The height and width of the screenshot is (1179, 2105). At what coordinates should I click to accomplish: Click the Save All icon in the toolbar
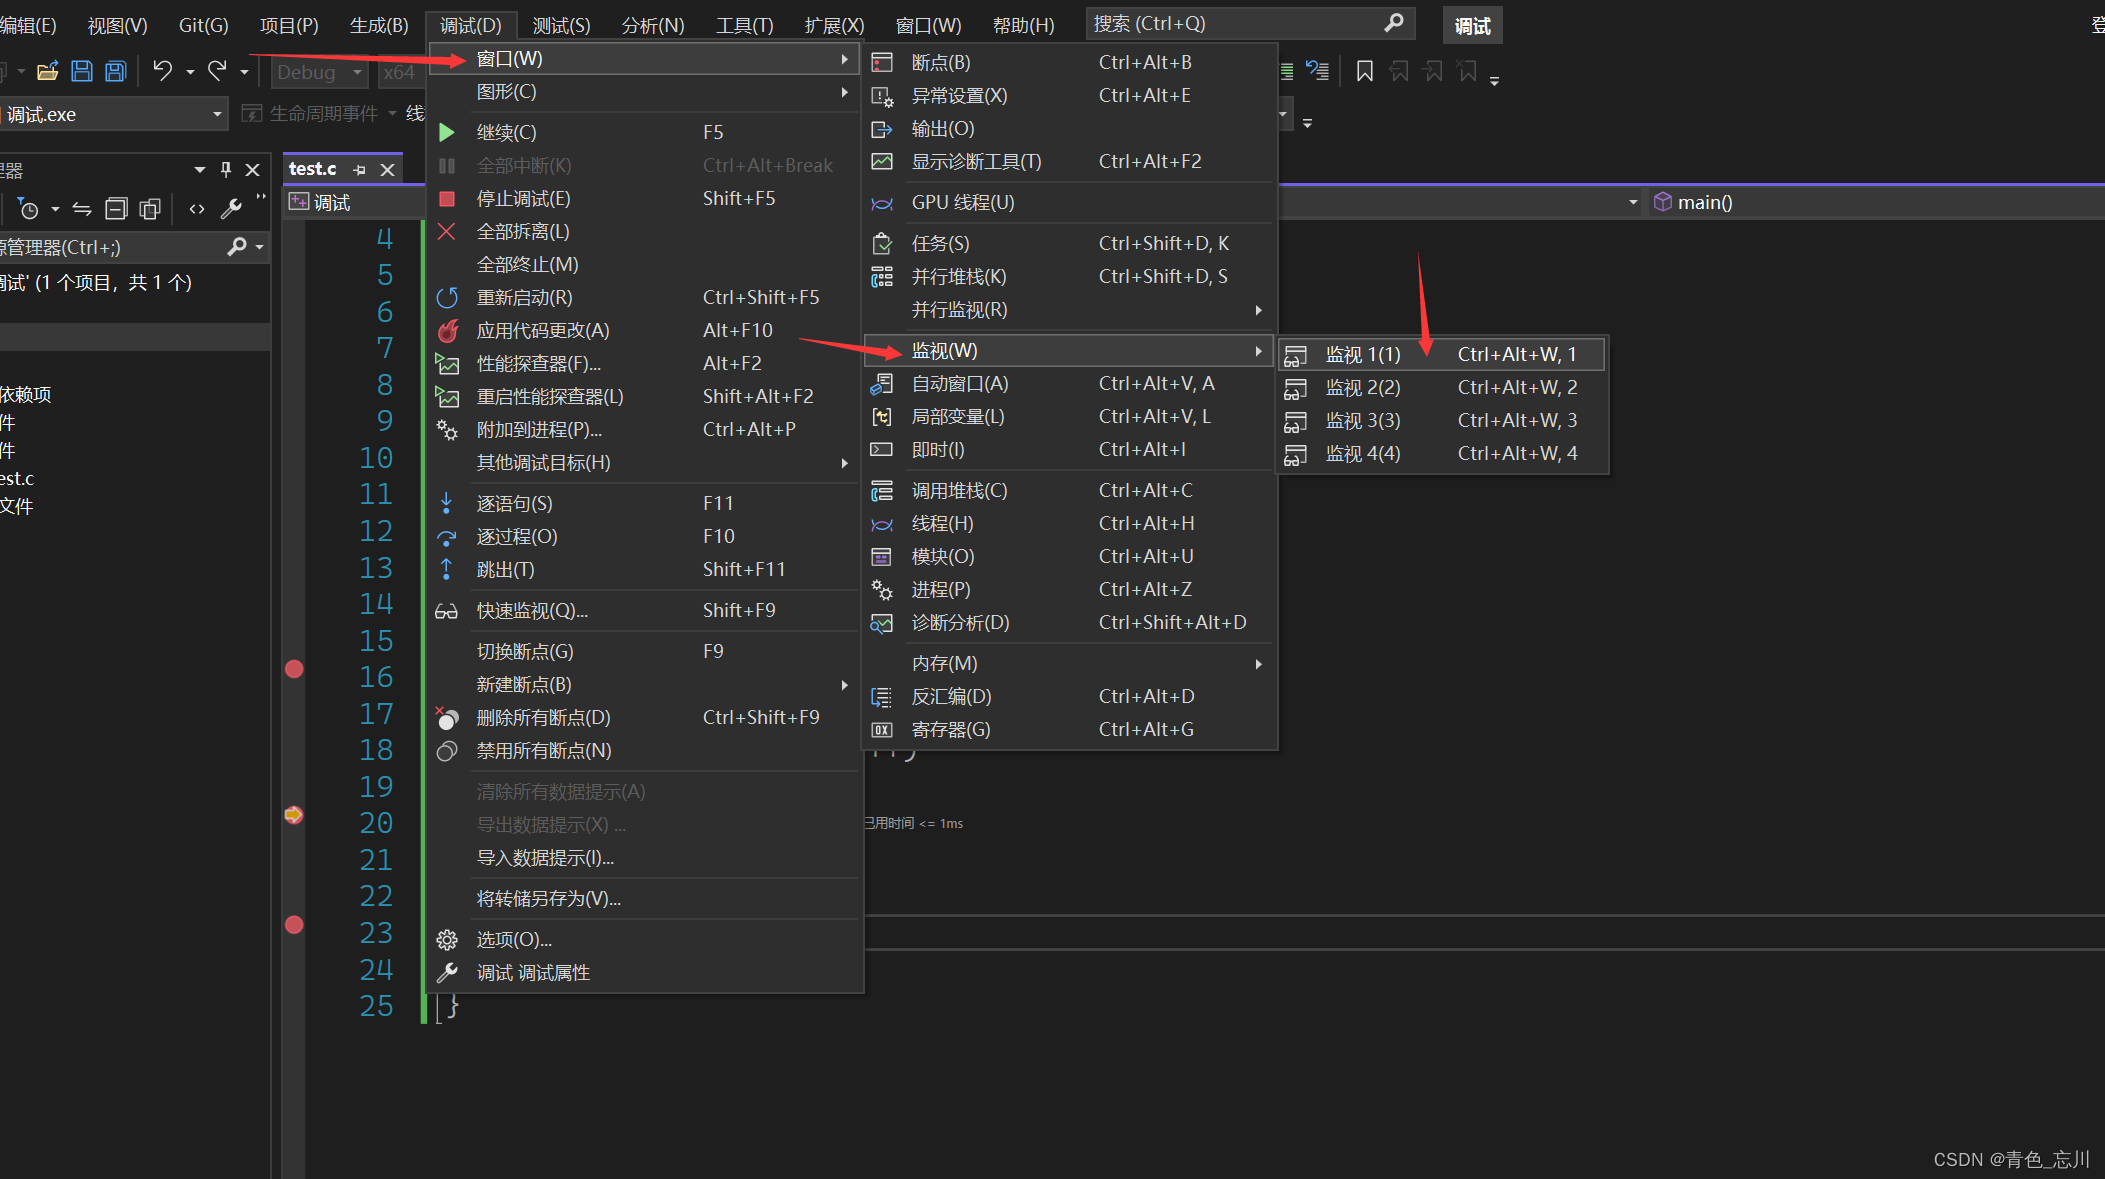pos(116,71)
